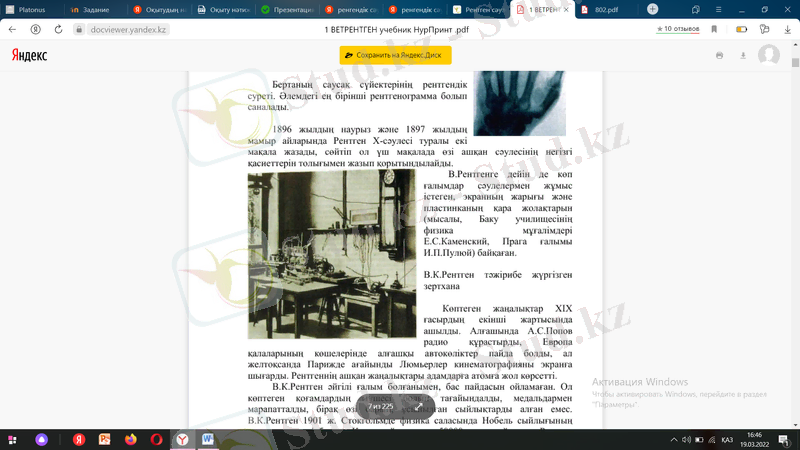The image size is (800, 450).
Task: Click the Яндекс logo
Action: [x=29, y=56]
